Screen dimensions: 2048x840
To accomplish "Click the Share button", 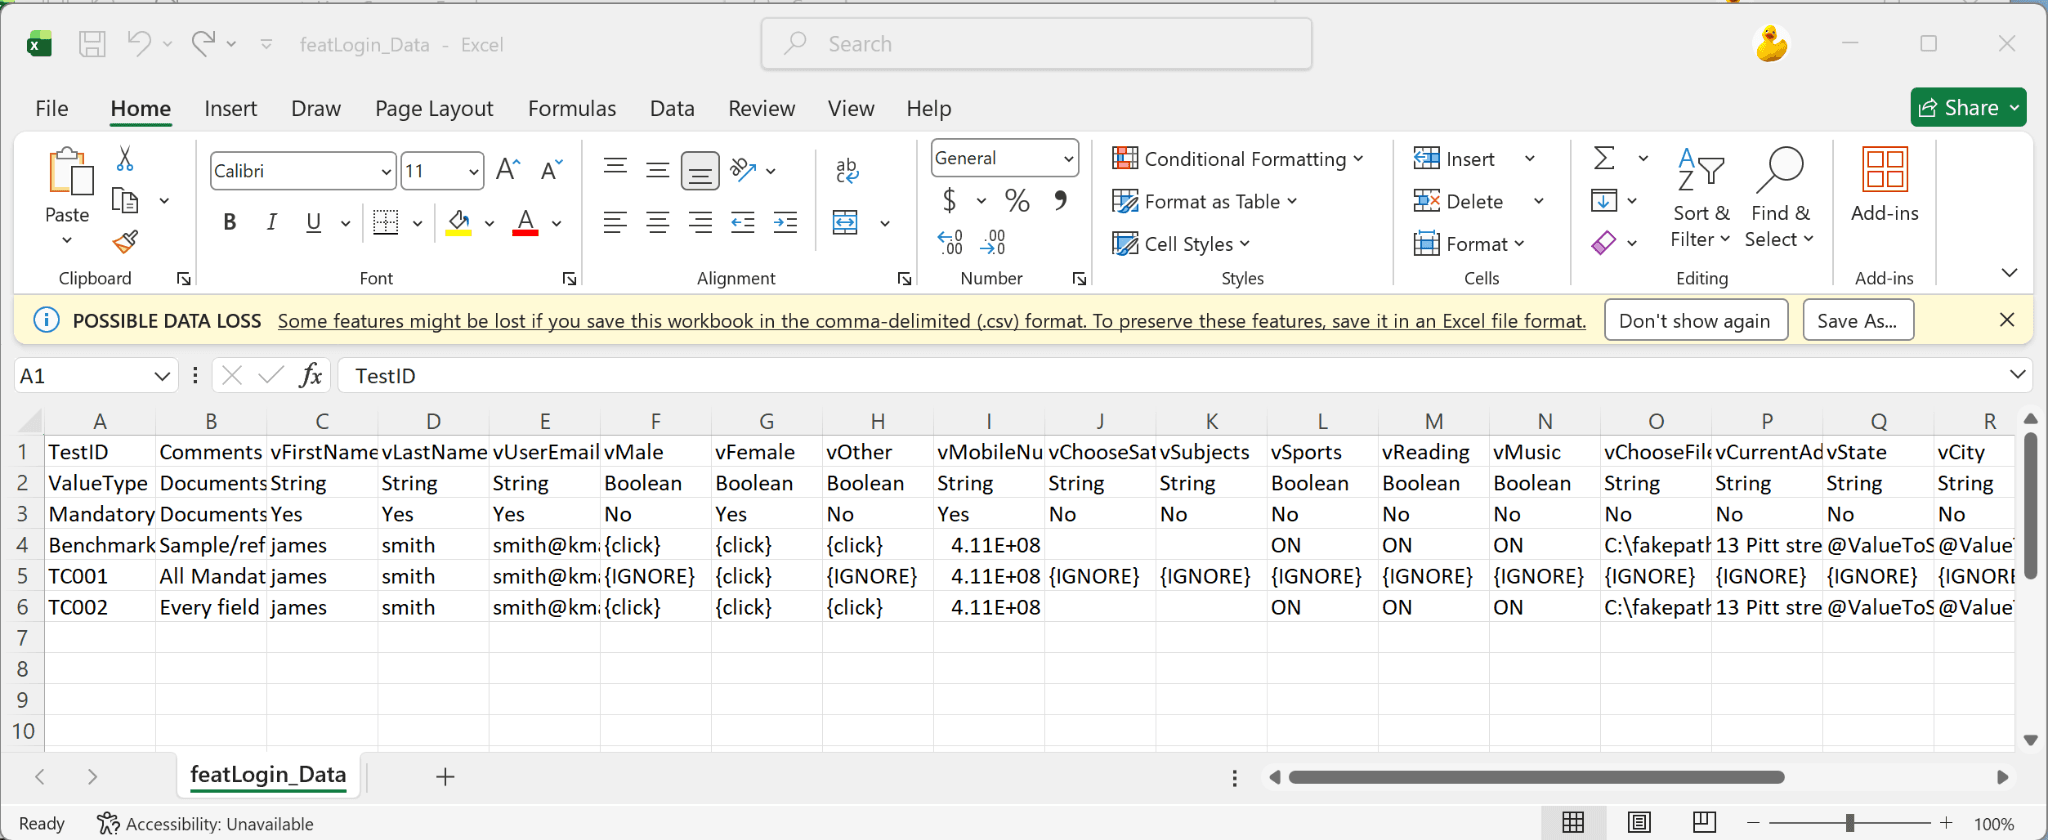I will click(x=1968, y=107).
